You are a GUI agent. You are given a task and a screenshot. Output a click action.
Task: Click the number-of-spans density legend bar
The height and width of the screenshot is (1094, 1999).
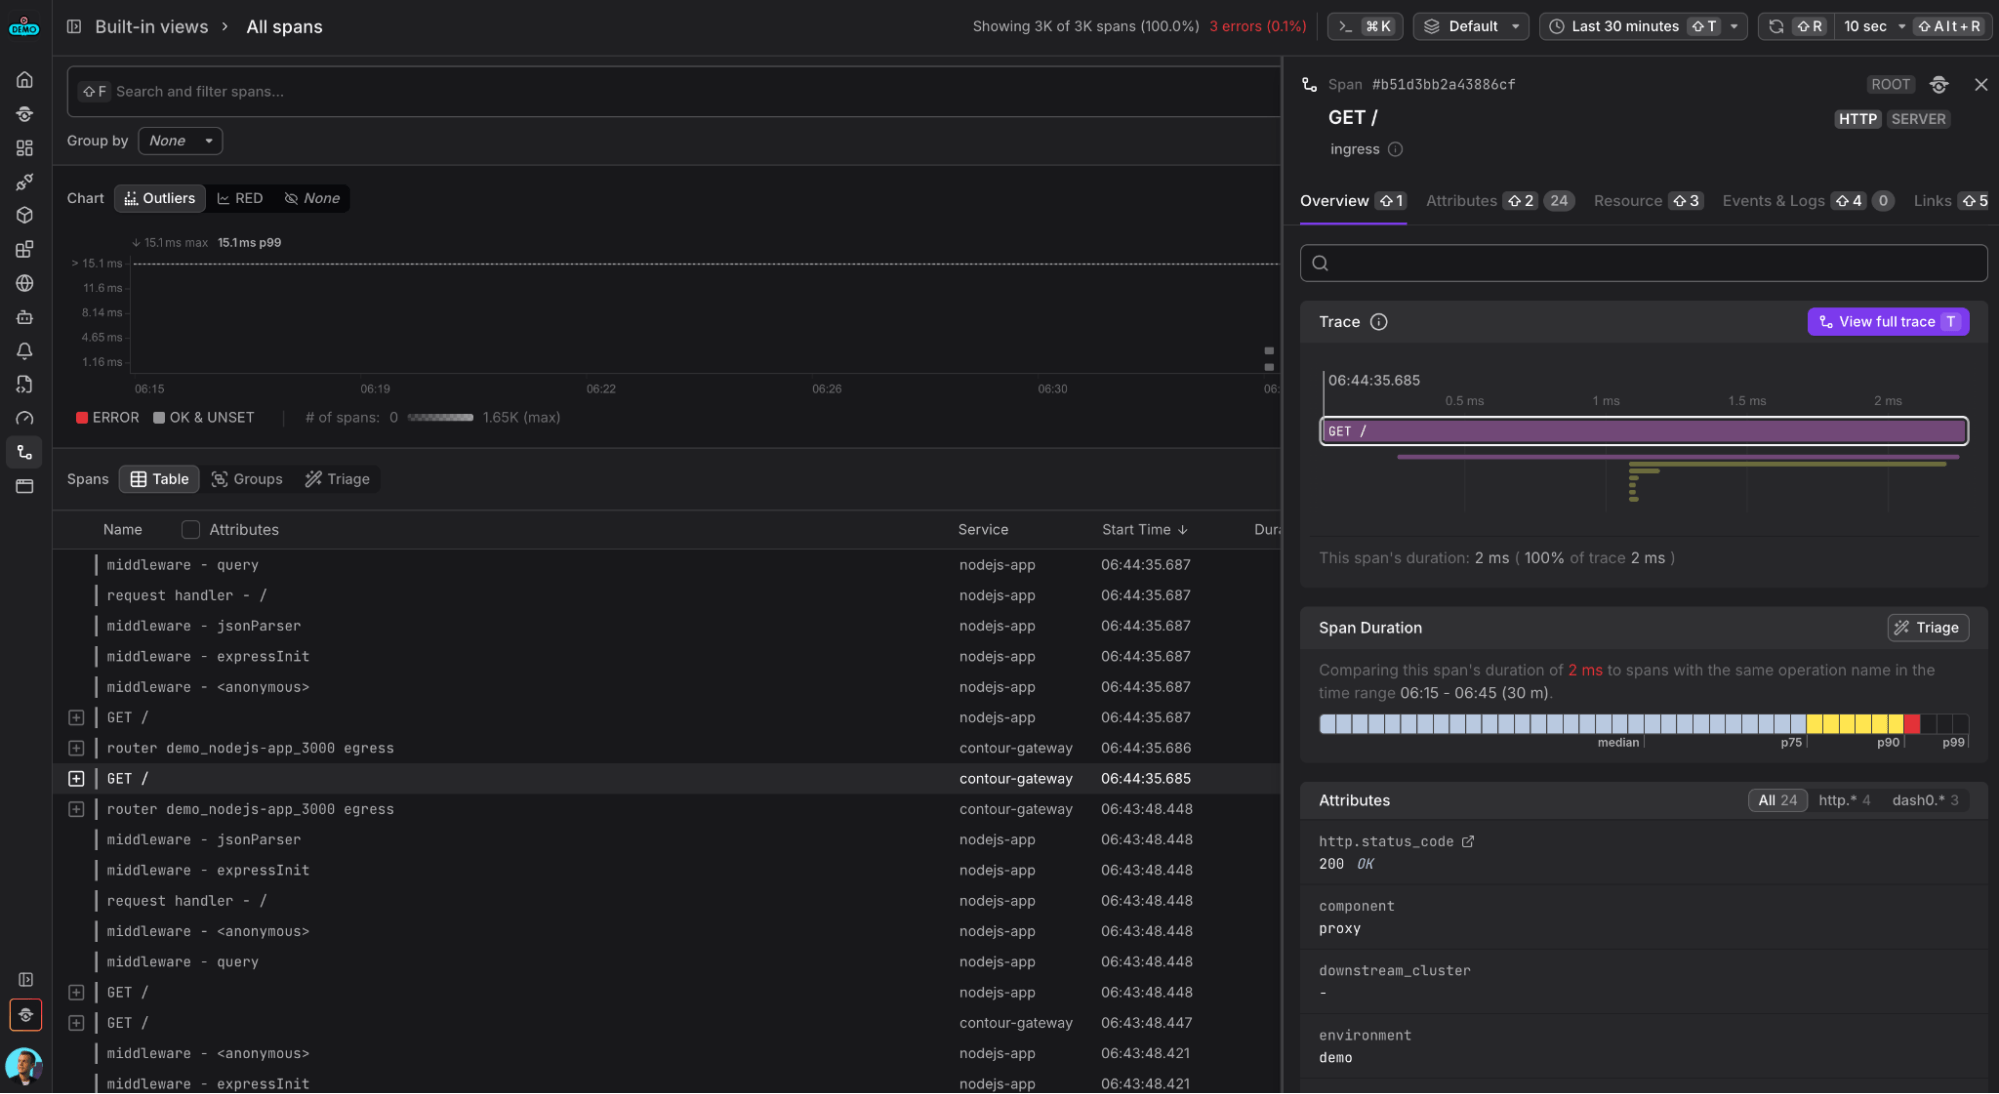440,418
